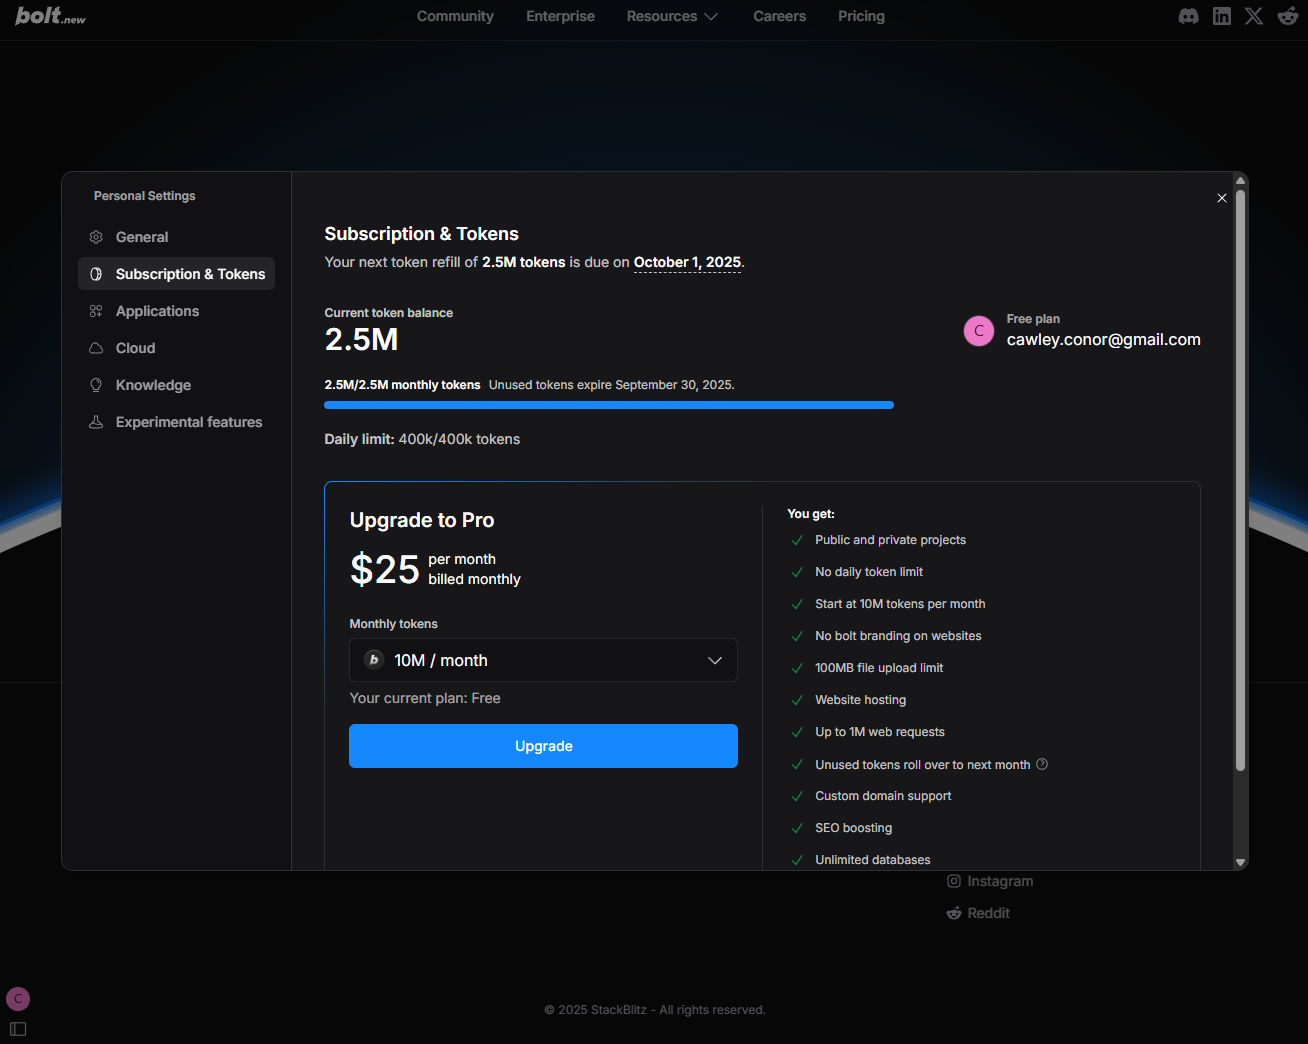Click the Applications grid icon in sidebar
Viewport: 1308px width, 1044px height.
[96, 311]
